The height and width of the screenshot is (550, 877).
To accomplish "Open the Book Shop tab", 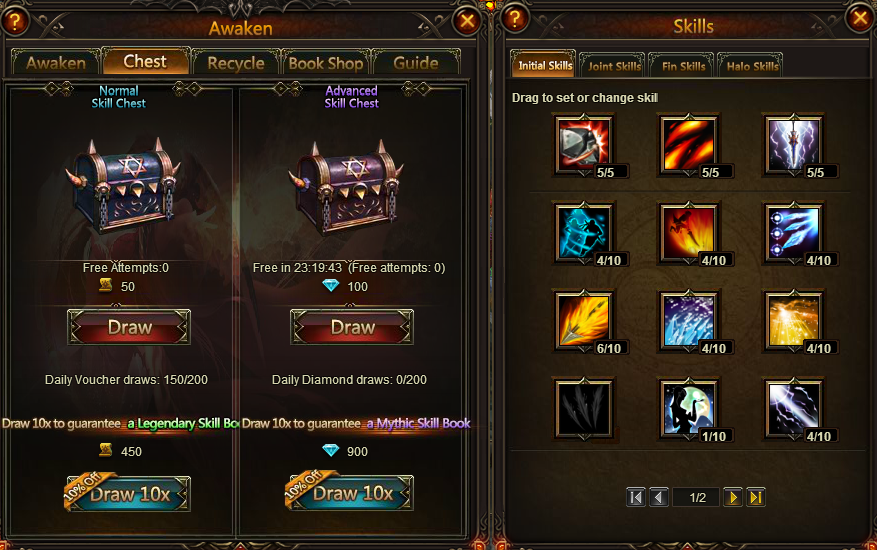I will coord(326,63).
